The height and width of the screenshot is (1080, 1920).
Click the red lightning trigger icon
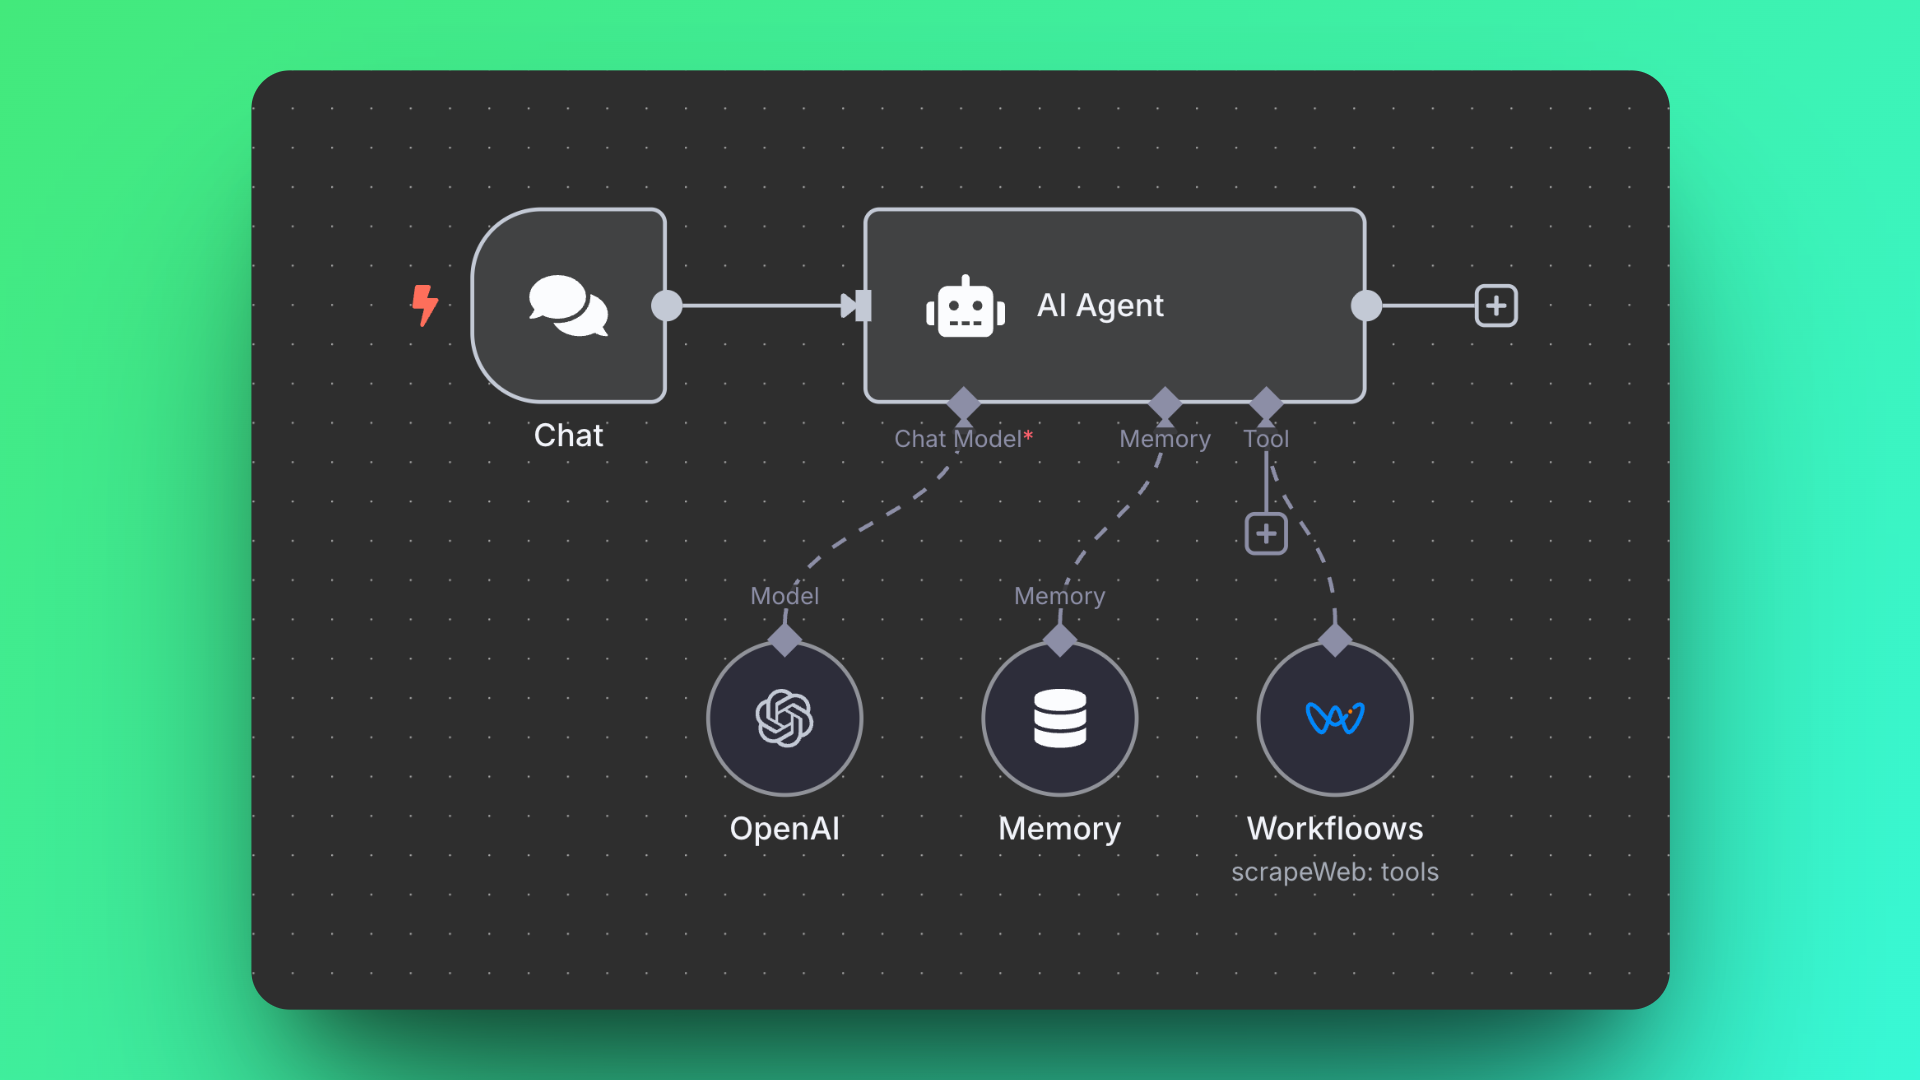click(425, 305)
